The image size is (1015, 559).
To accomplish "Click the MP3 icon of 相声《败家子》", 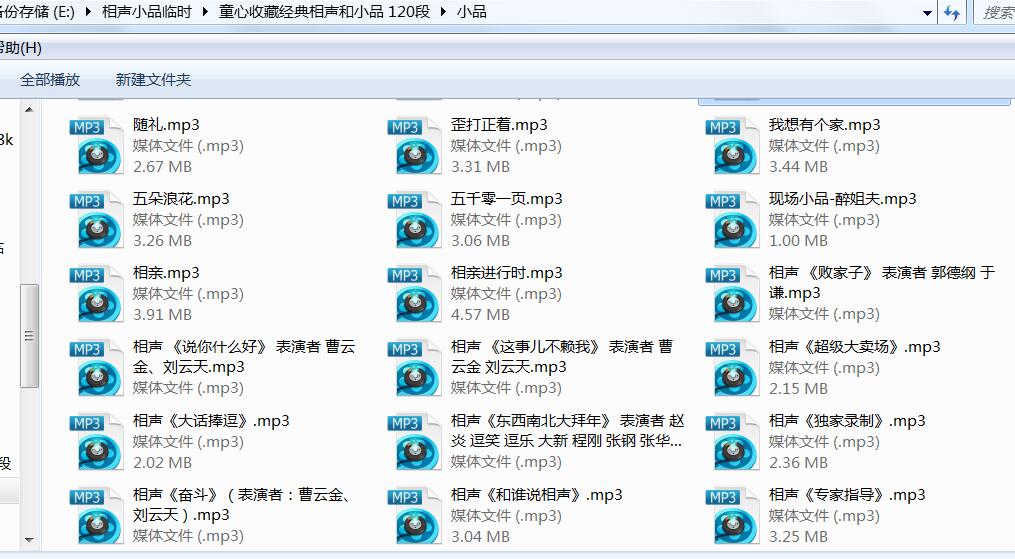I will click(x=732, y=293).
